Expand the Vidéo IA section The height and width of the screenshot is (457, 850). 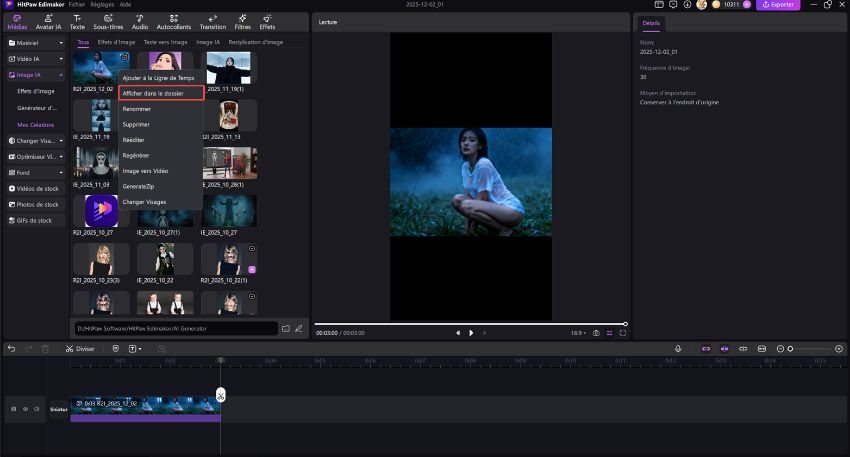[36, 59]
